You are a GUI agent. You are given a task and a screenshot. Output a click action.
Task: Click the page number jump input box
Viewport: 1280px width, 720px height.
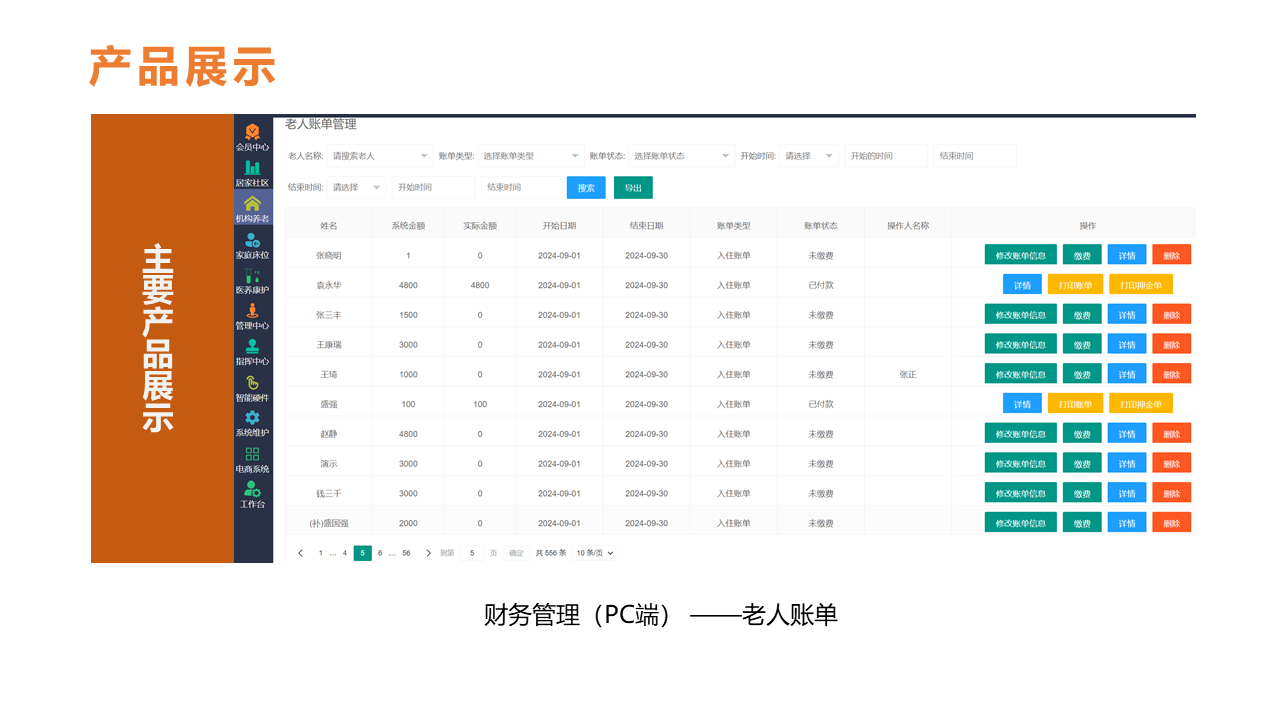click(x=472, y=553)
